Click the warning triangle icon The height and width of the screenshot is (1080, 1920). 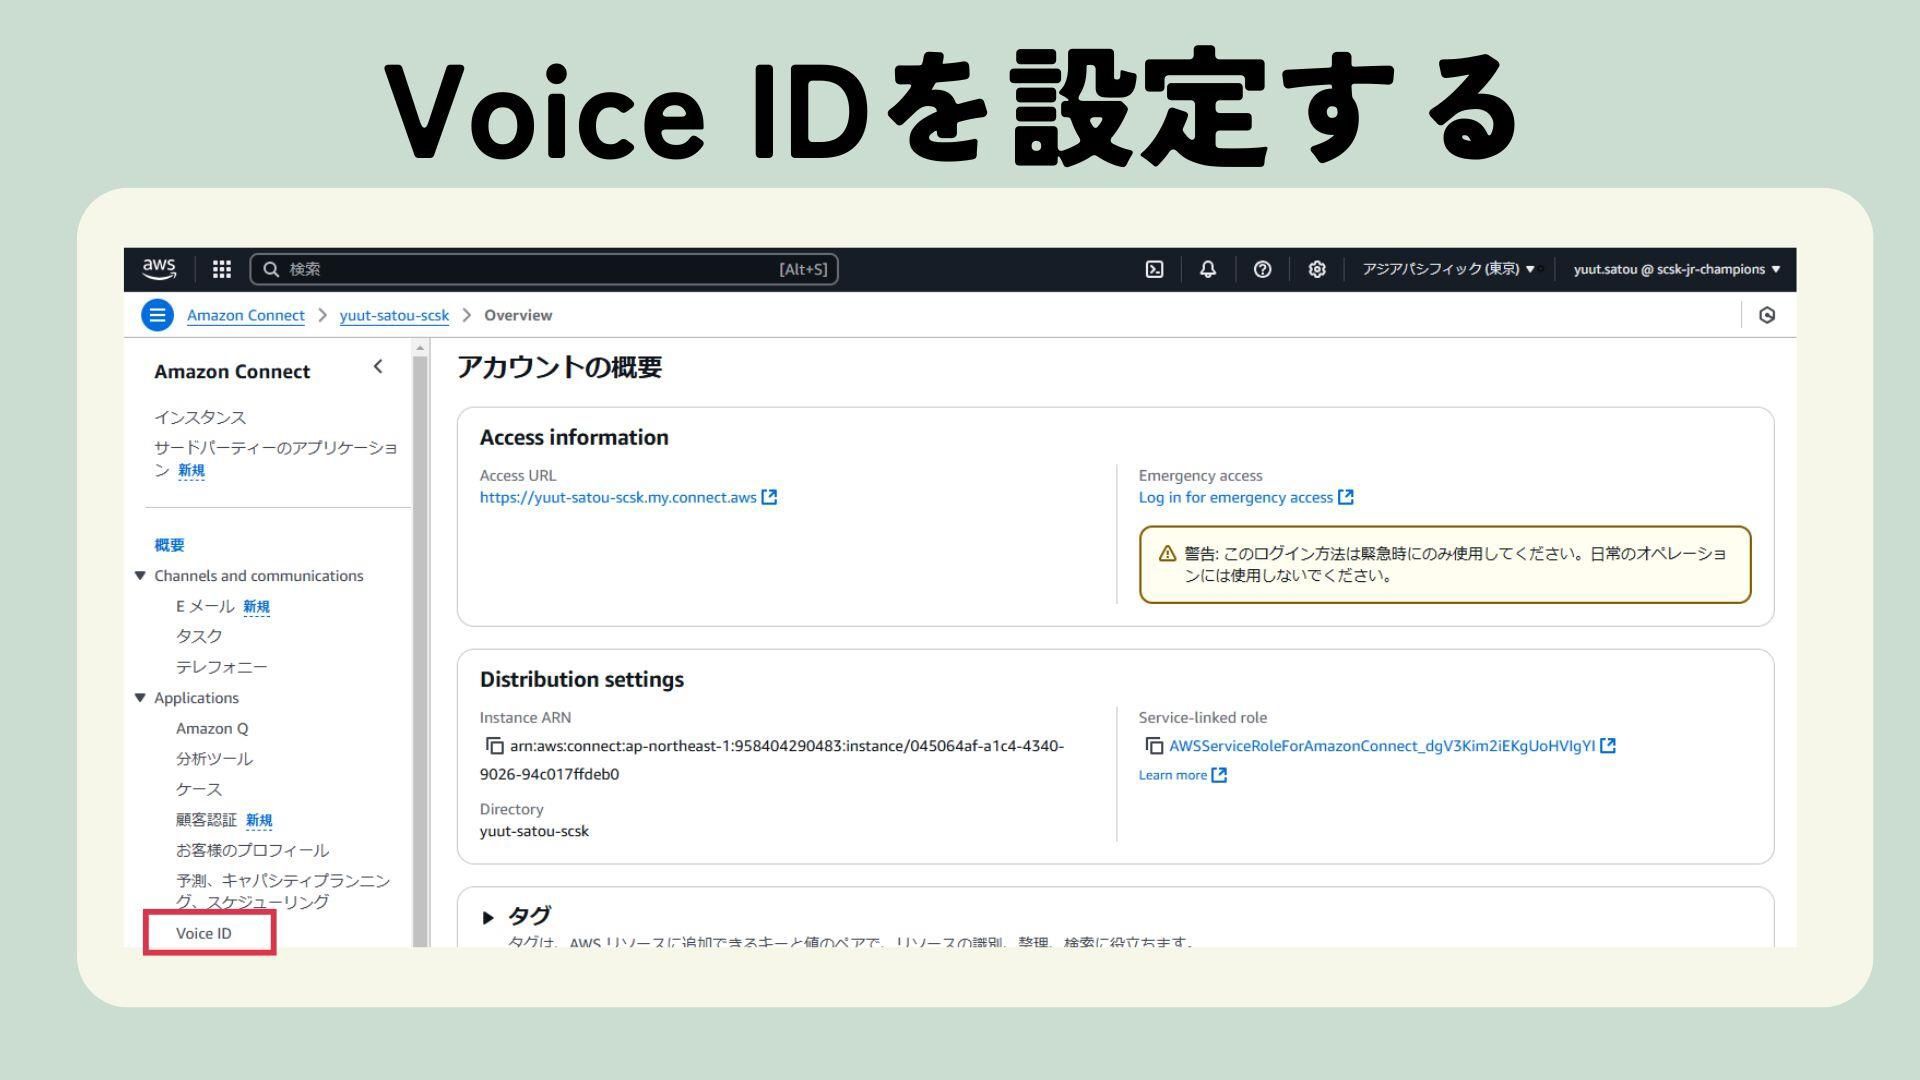tap(1167, 554)
